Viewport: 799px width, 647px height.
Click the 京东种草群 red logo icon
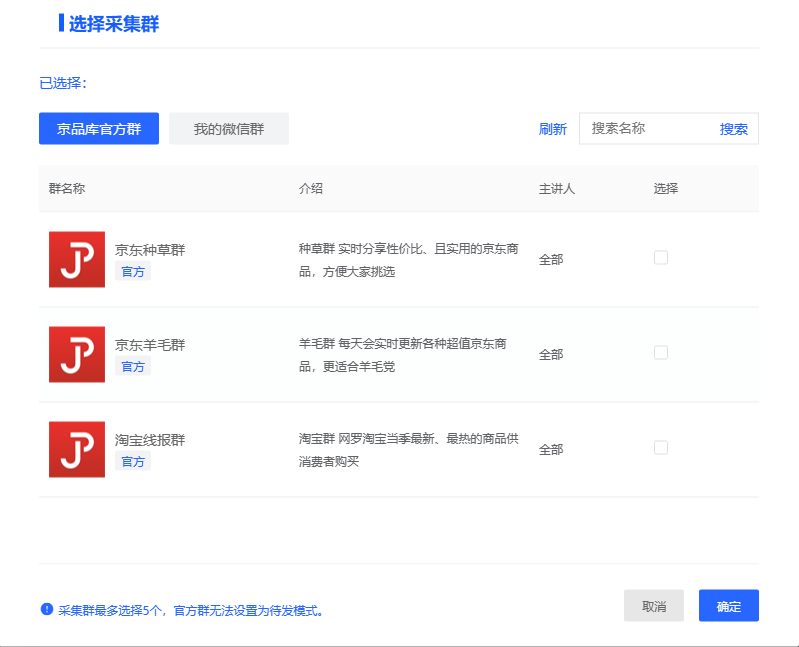coord(76,259)
